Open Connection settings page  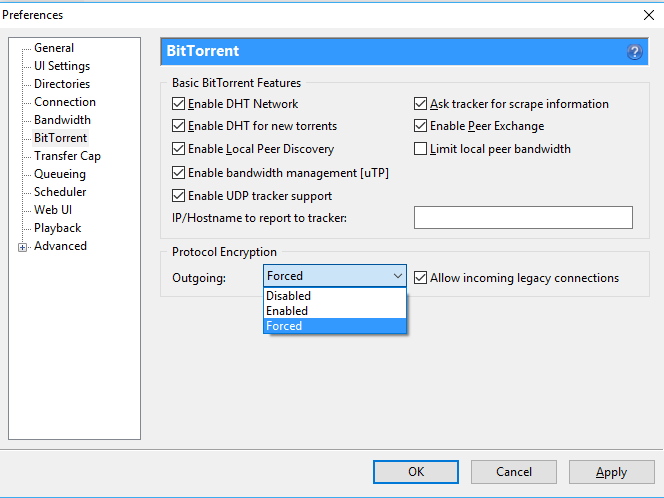tap(65, 102)
